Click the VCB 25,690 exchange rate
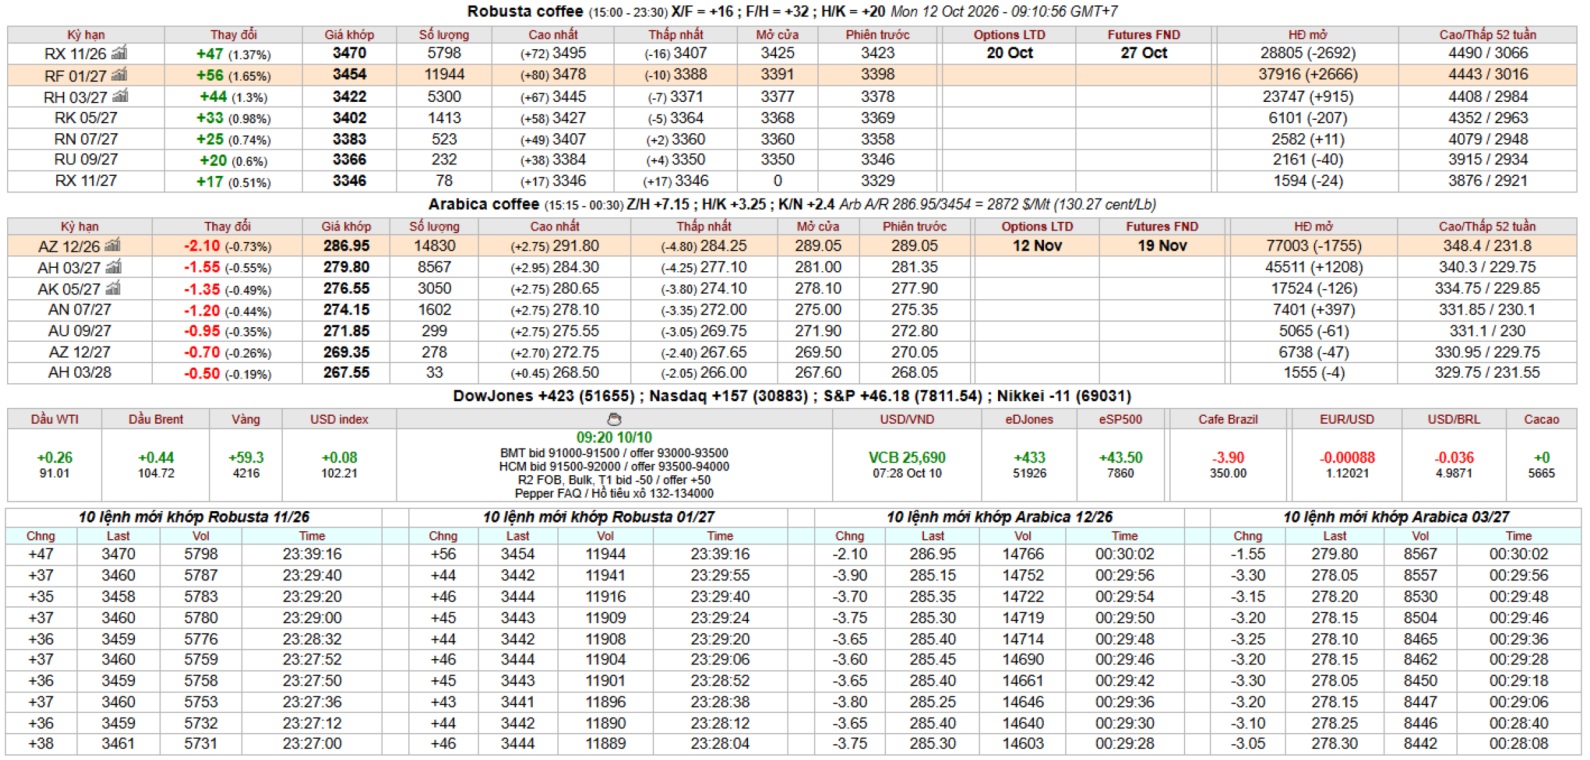 click(x=907, y=457)
